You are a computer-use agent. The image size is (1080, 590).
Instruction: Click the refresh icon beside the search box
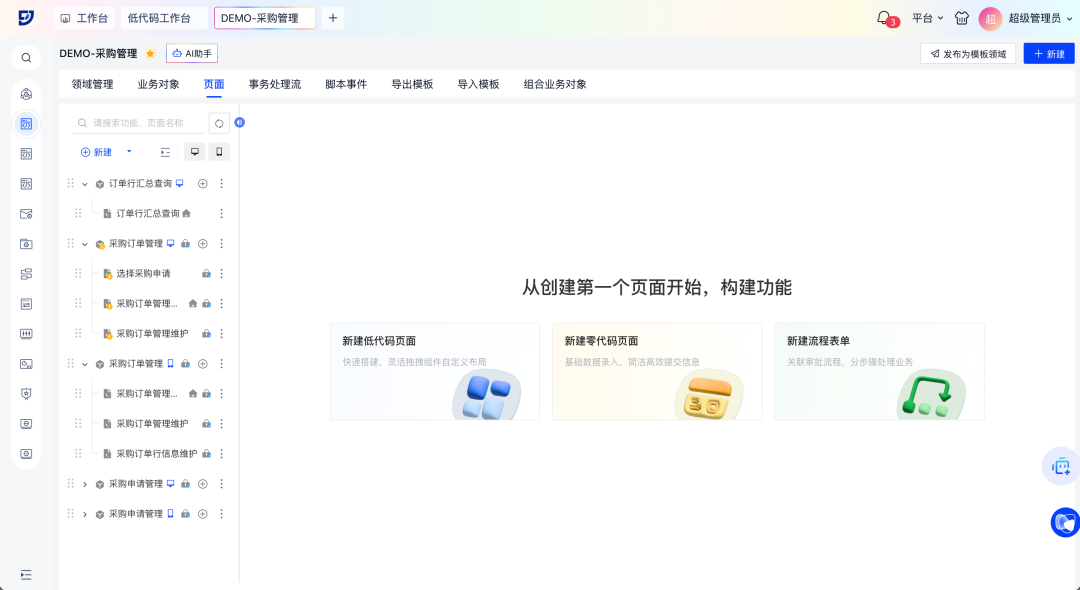tap(219, 123)
